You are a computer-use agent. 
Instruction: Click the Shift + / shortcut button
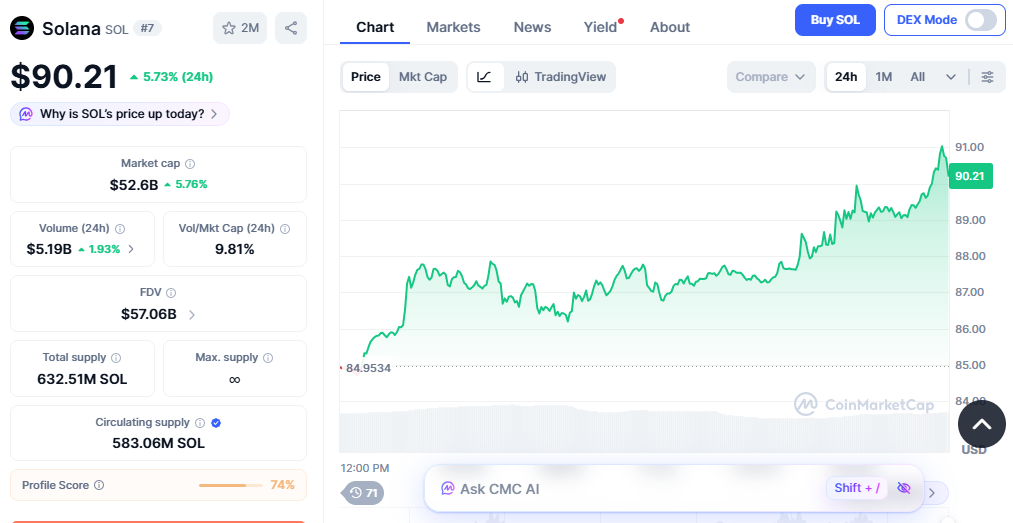point(857,487)
